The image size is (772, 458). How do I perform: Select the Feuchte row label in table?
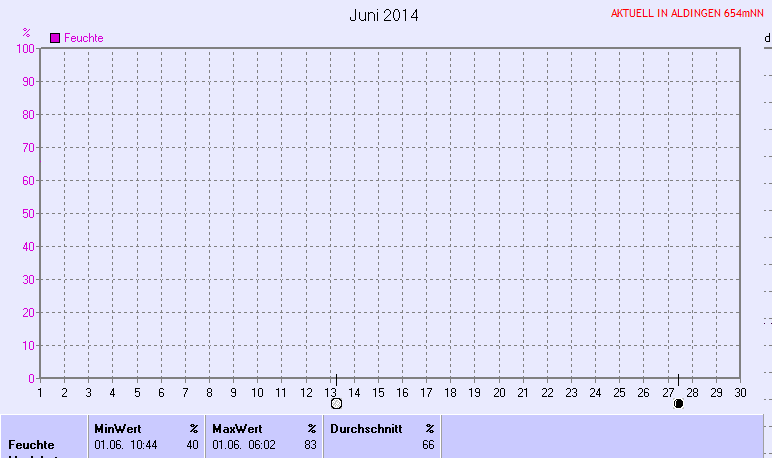click(31, 444)
